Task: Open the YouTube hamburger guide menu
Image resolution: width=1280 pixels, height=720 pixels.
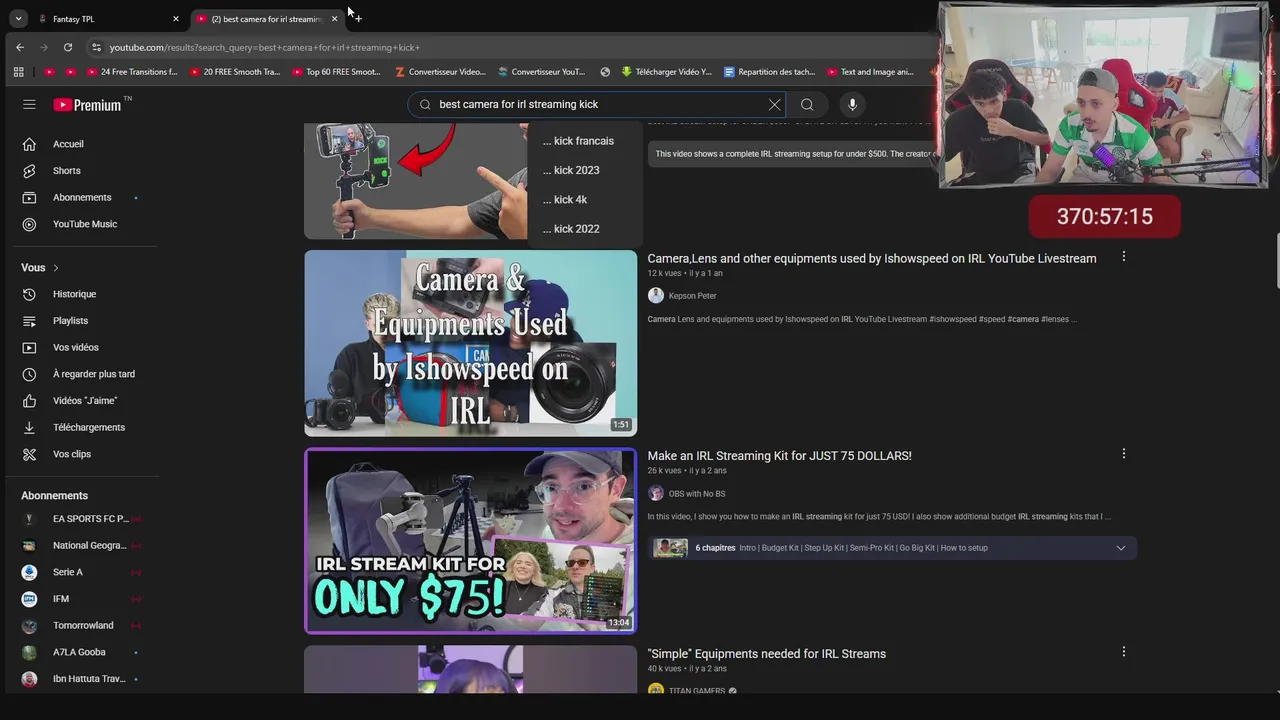Action: (x=29, y=104)
